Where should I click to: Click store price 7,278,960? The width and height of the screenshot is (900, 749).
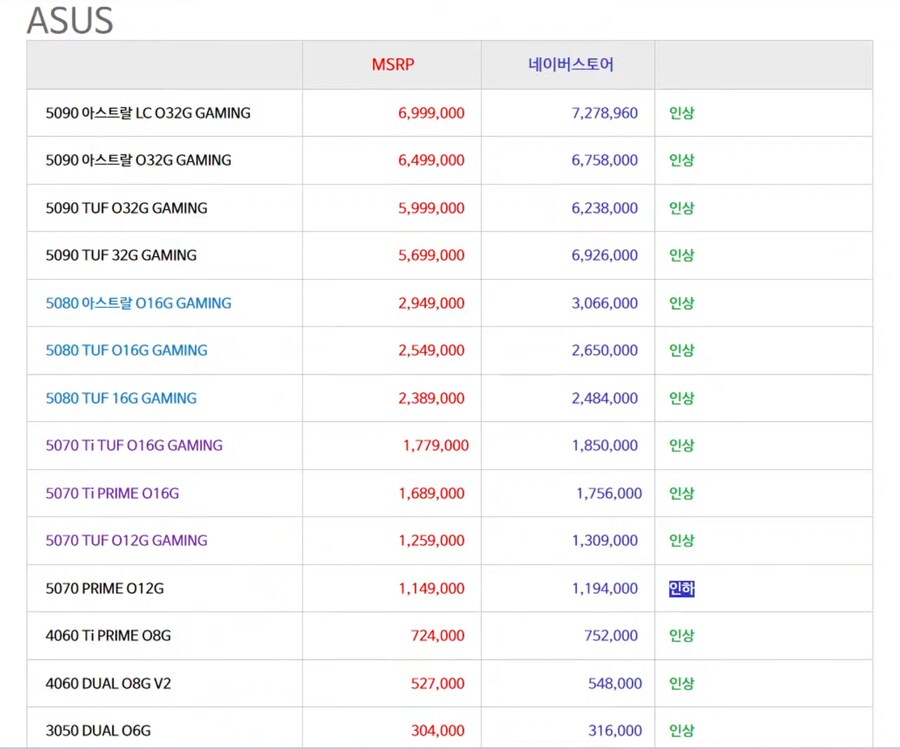[604, 113]
